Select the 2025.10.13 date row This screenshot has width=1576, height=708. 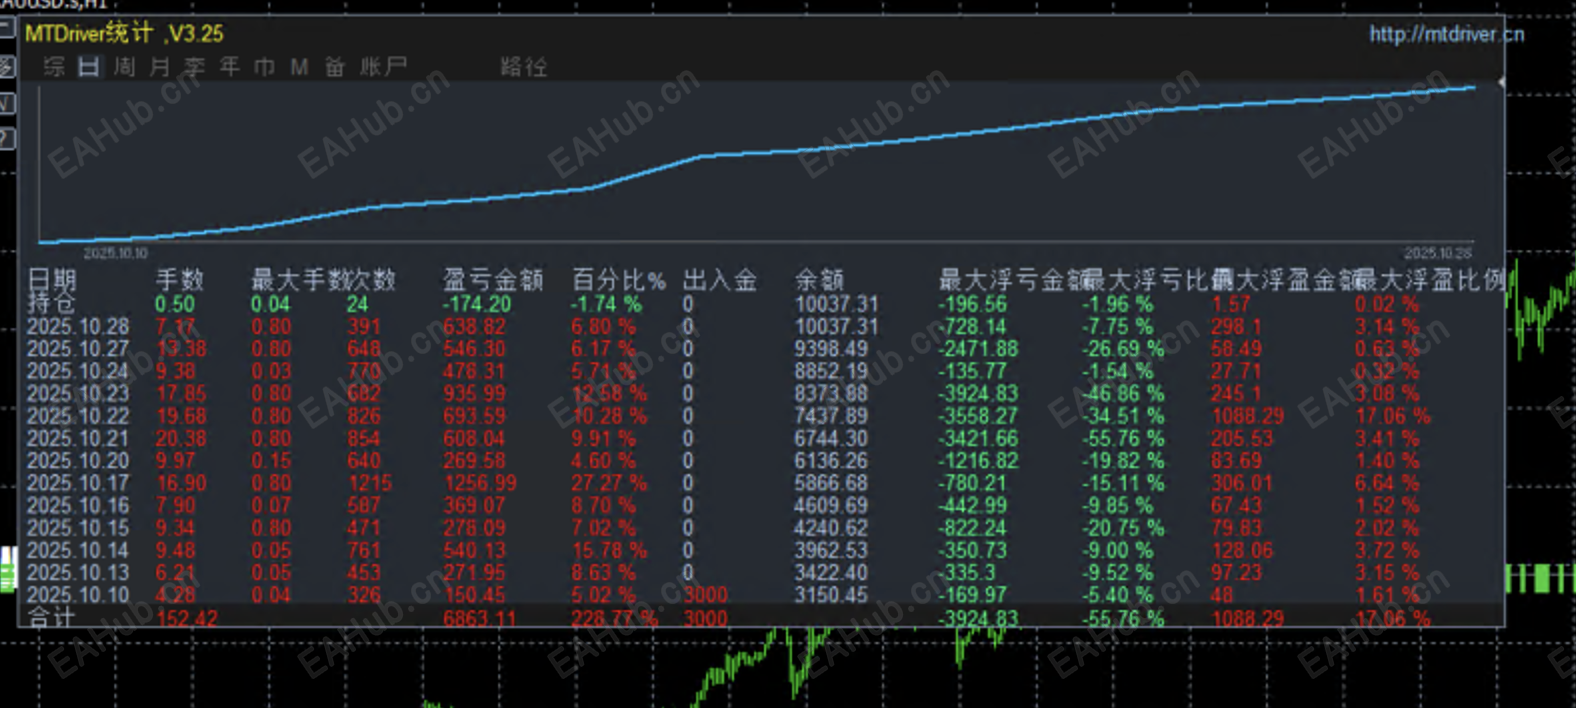78,573
